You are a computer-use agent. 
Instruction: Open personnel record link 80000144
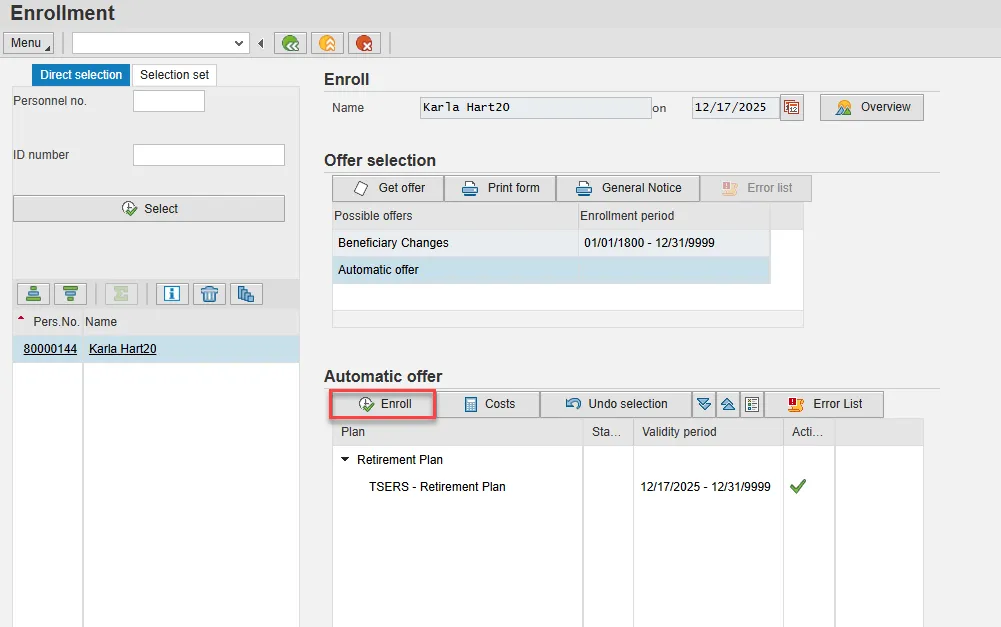(x=50, y=349)
